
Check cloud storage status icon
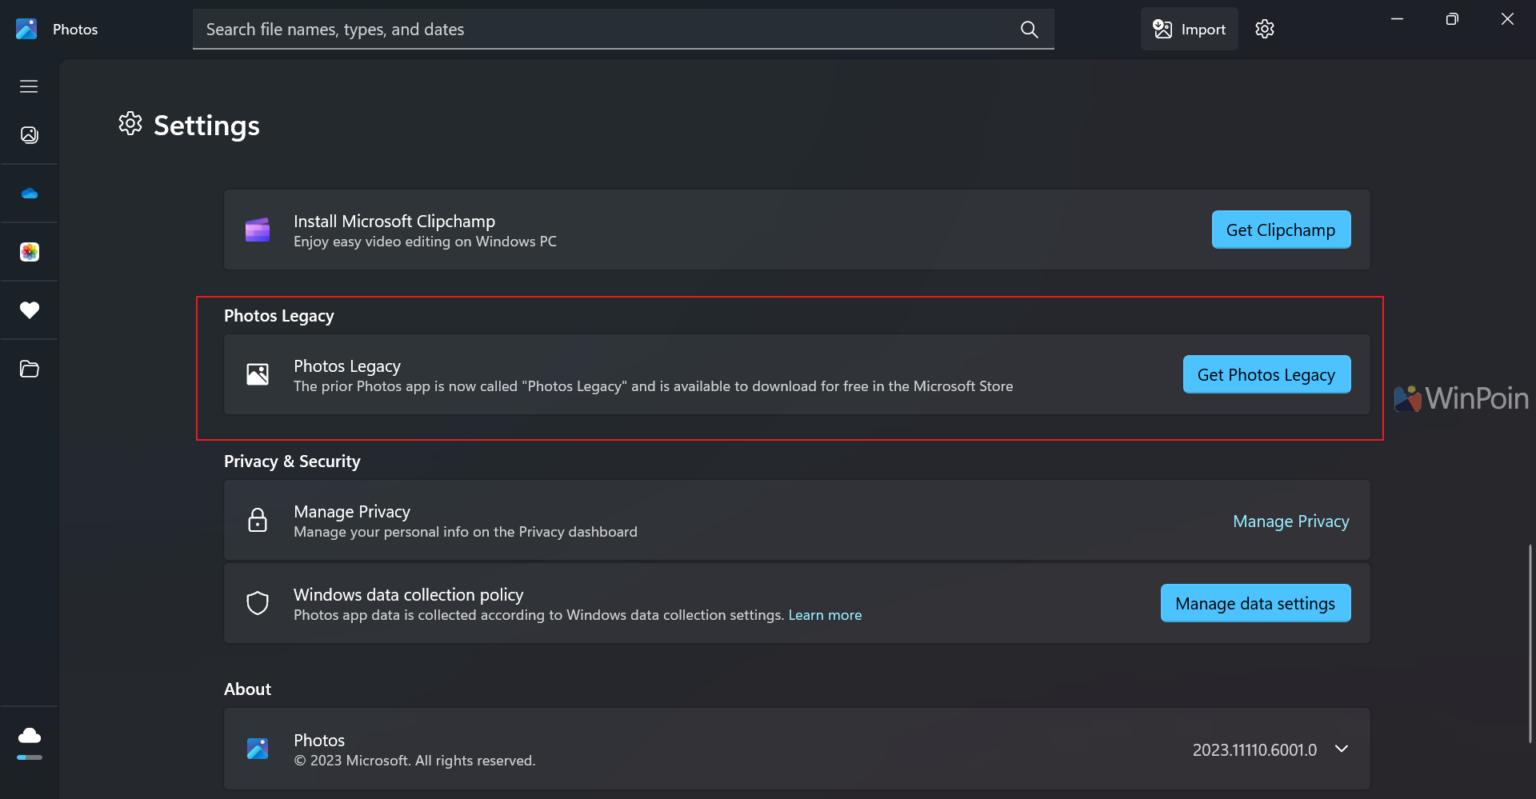(x=29, y=737)
